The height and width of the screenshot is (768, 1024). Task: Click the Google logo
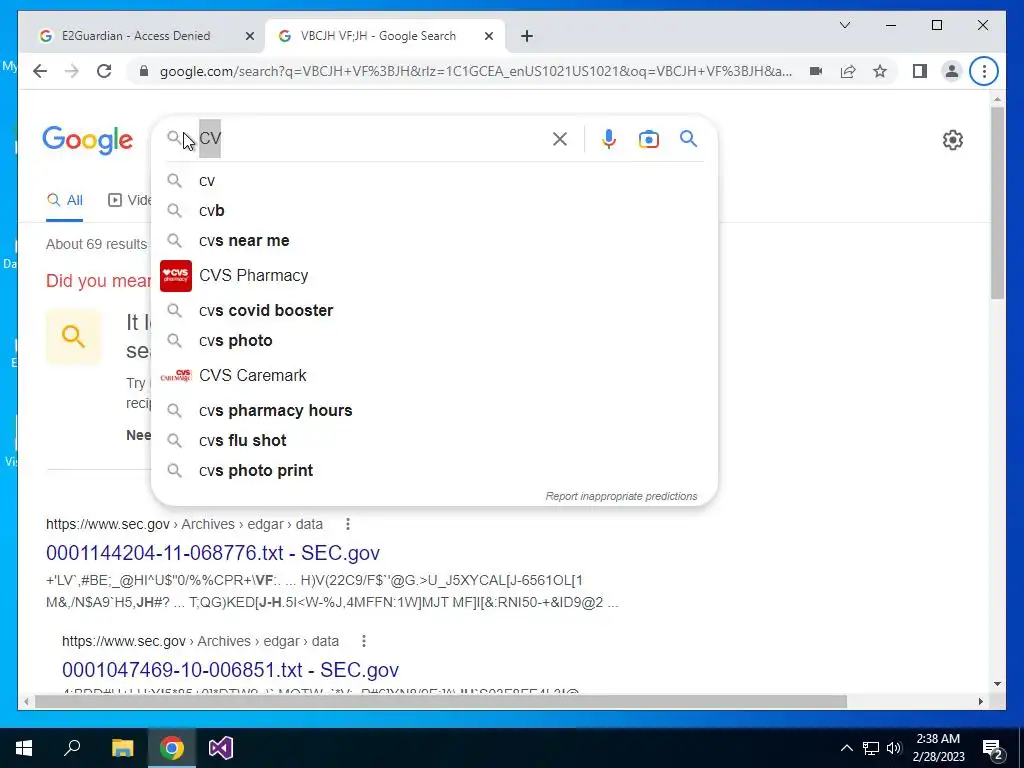[88, 140]
